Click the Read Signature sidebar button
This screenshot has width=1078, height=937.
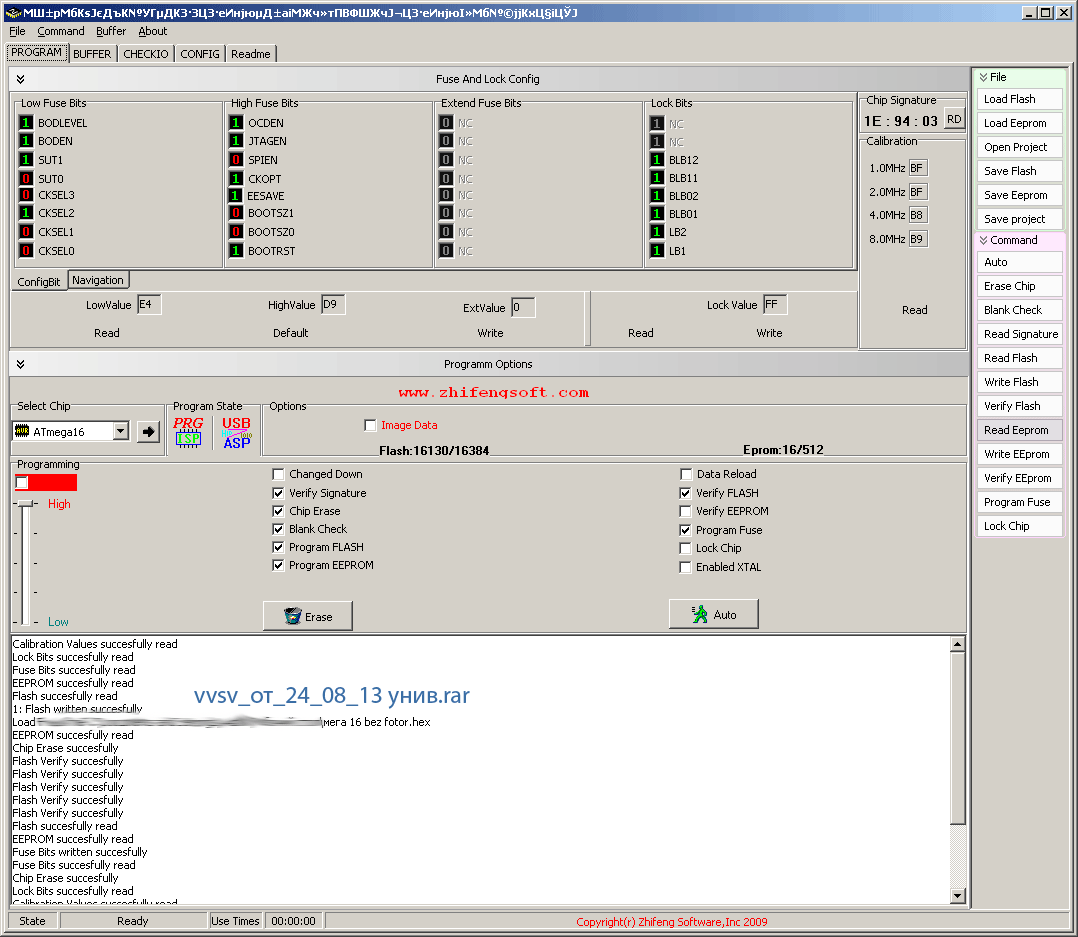(x=1020, y=334)
